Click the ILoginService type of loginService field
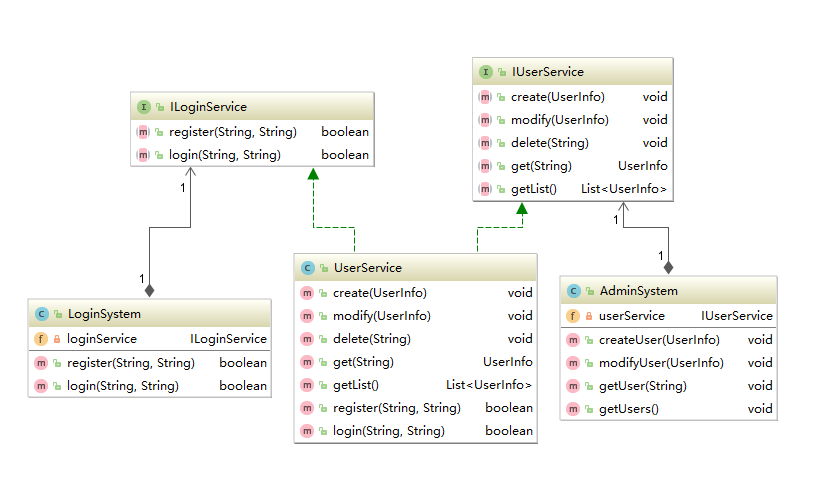The image size is (834, 493). [228, 339]
